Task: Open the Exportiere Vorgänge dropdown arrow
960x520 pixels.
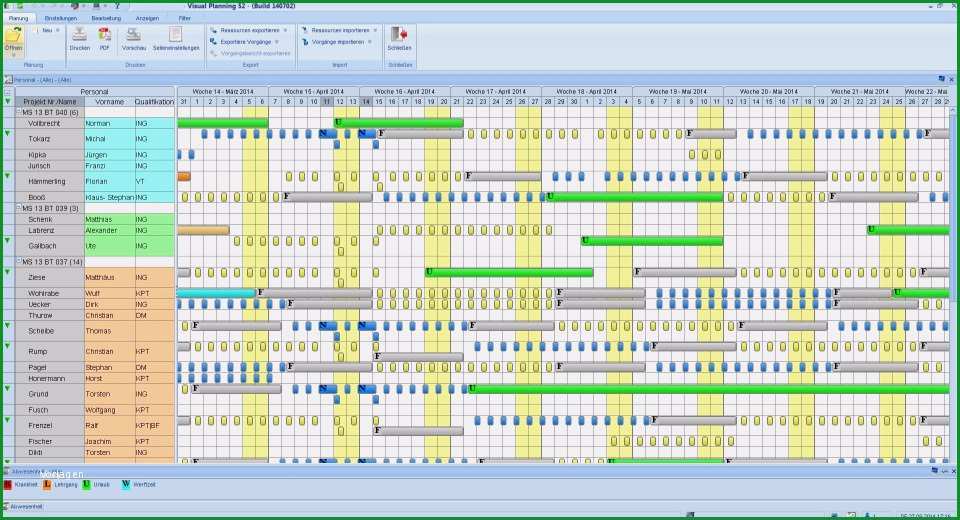Action: pos(277,42)
